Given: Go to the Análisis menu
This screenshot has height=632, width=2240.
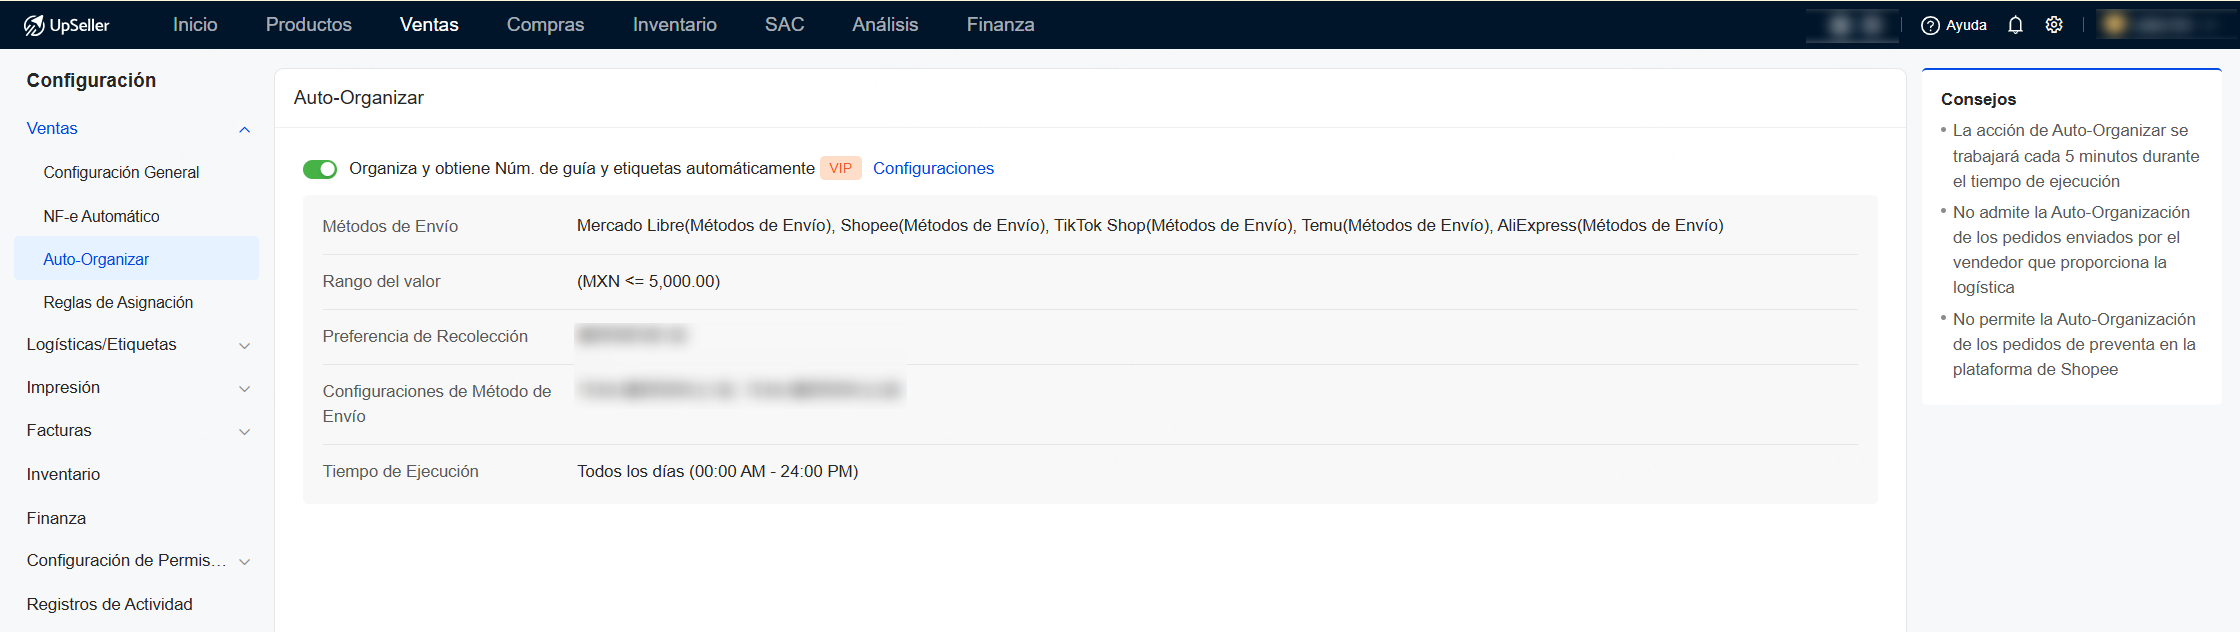Looking at the screenshot, I should [884, 25].
